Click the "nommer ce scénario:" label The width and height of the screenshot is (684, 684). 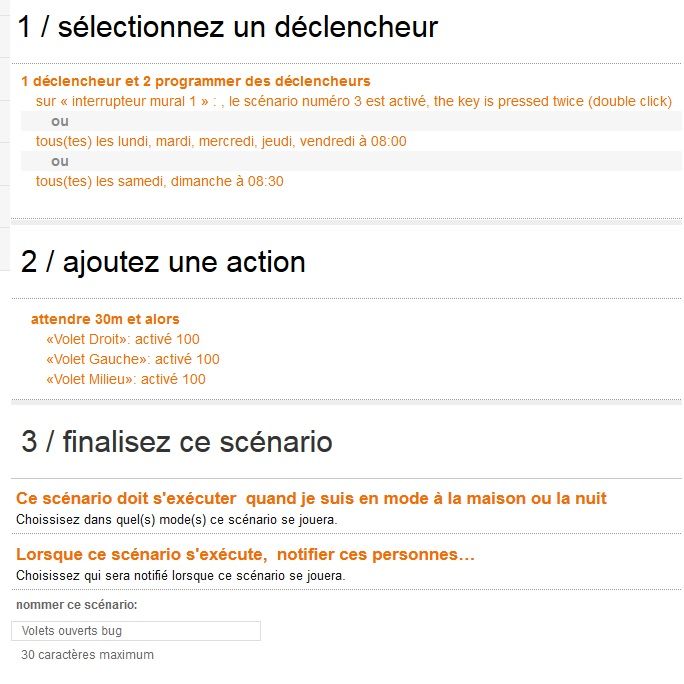77,605
